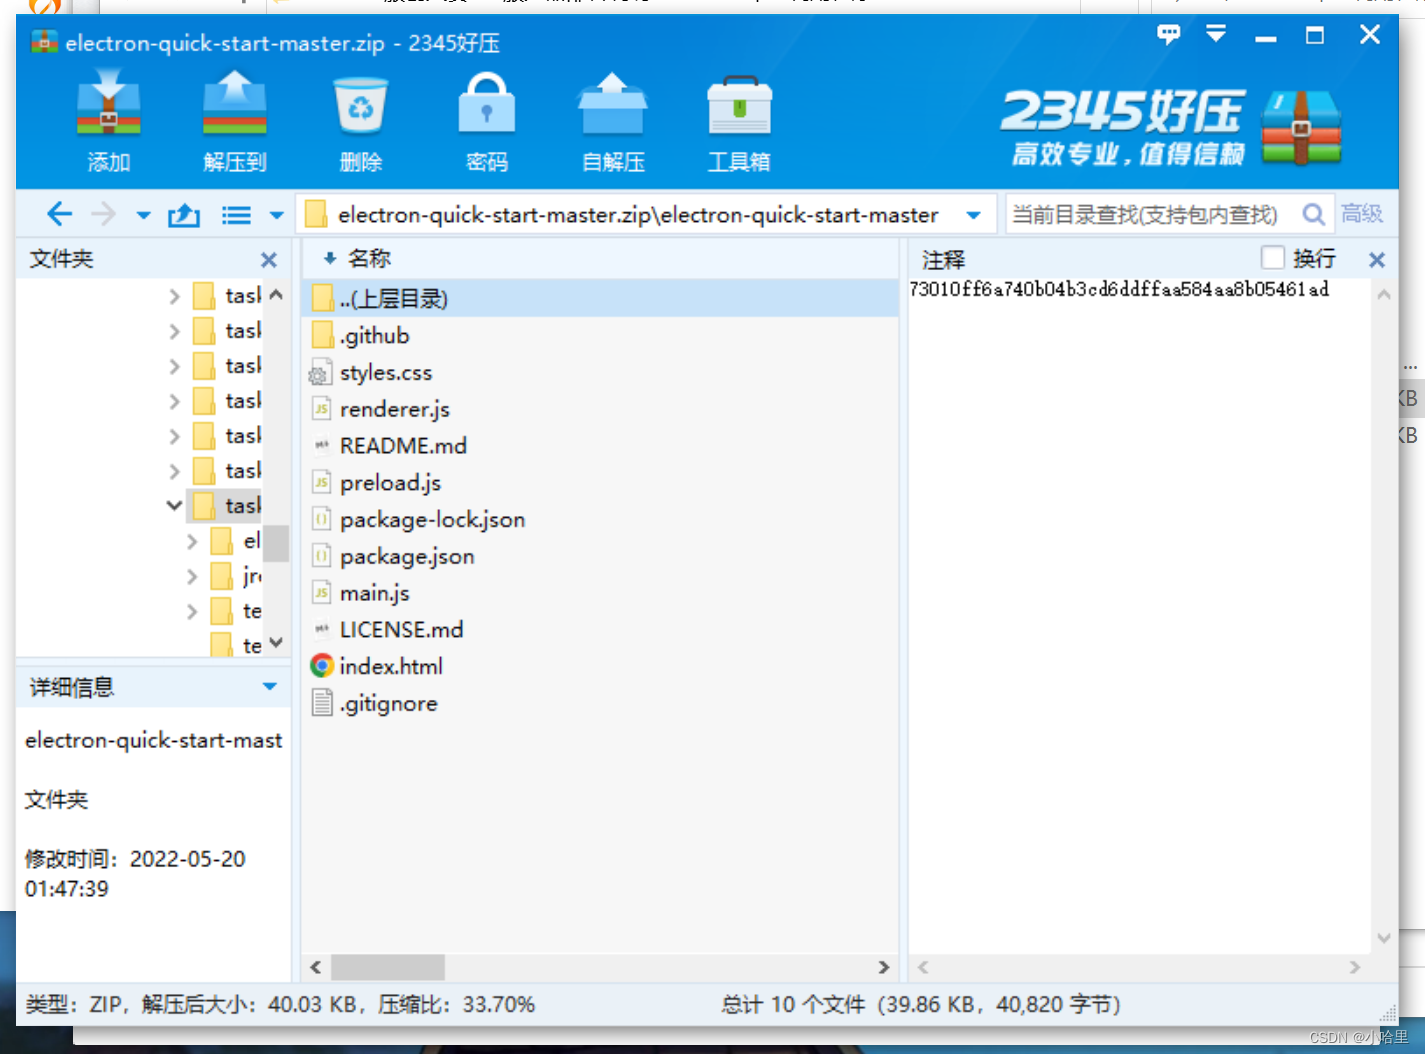Open the 密码 (Password) lock icon
The image size is (1425, 1054).
(x=486, y=105)
